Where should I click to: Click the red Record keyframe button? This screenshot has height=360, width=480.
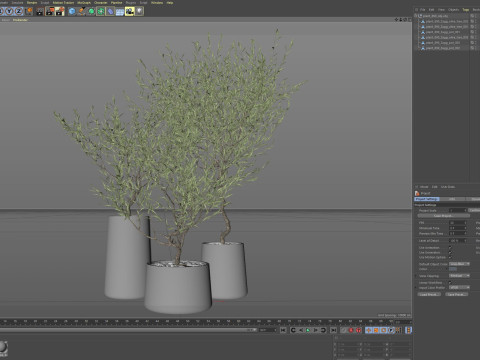click(351, 330)
